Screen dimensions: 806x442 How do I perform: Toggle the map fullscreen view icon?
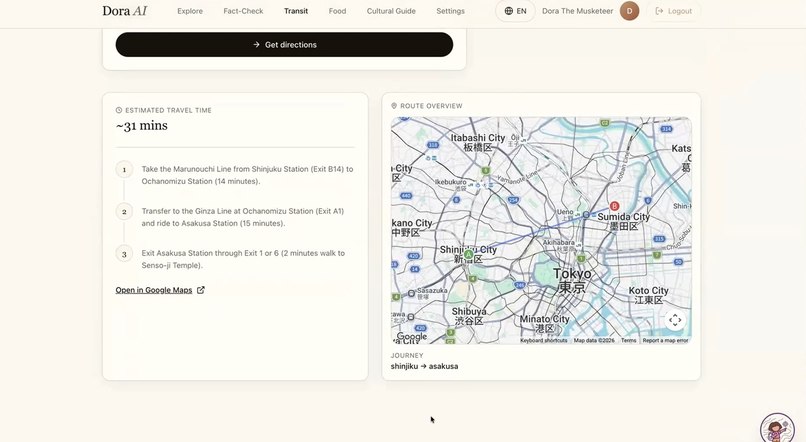click(x=675, y=320)
